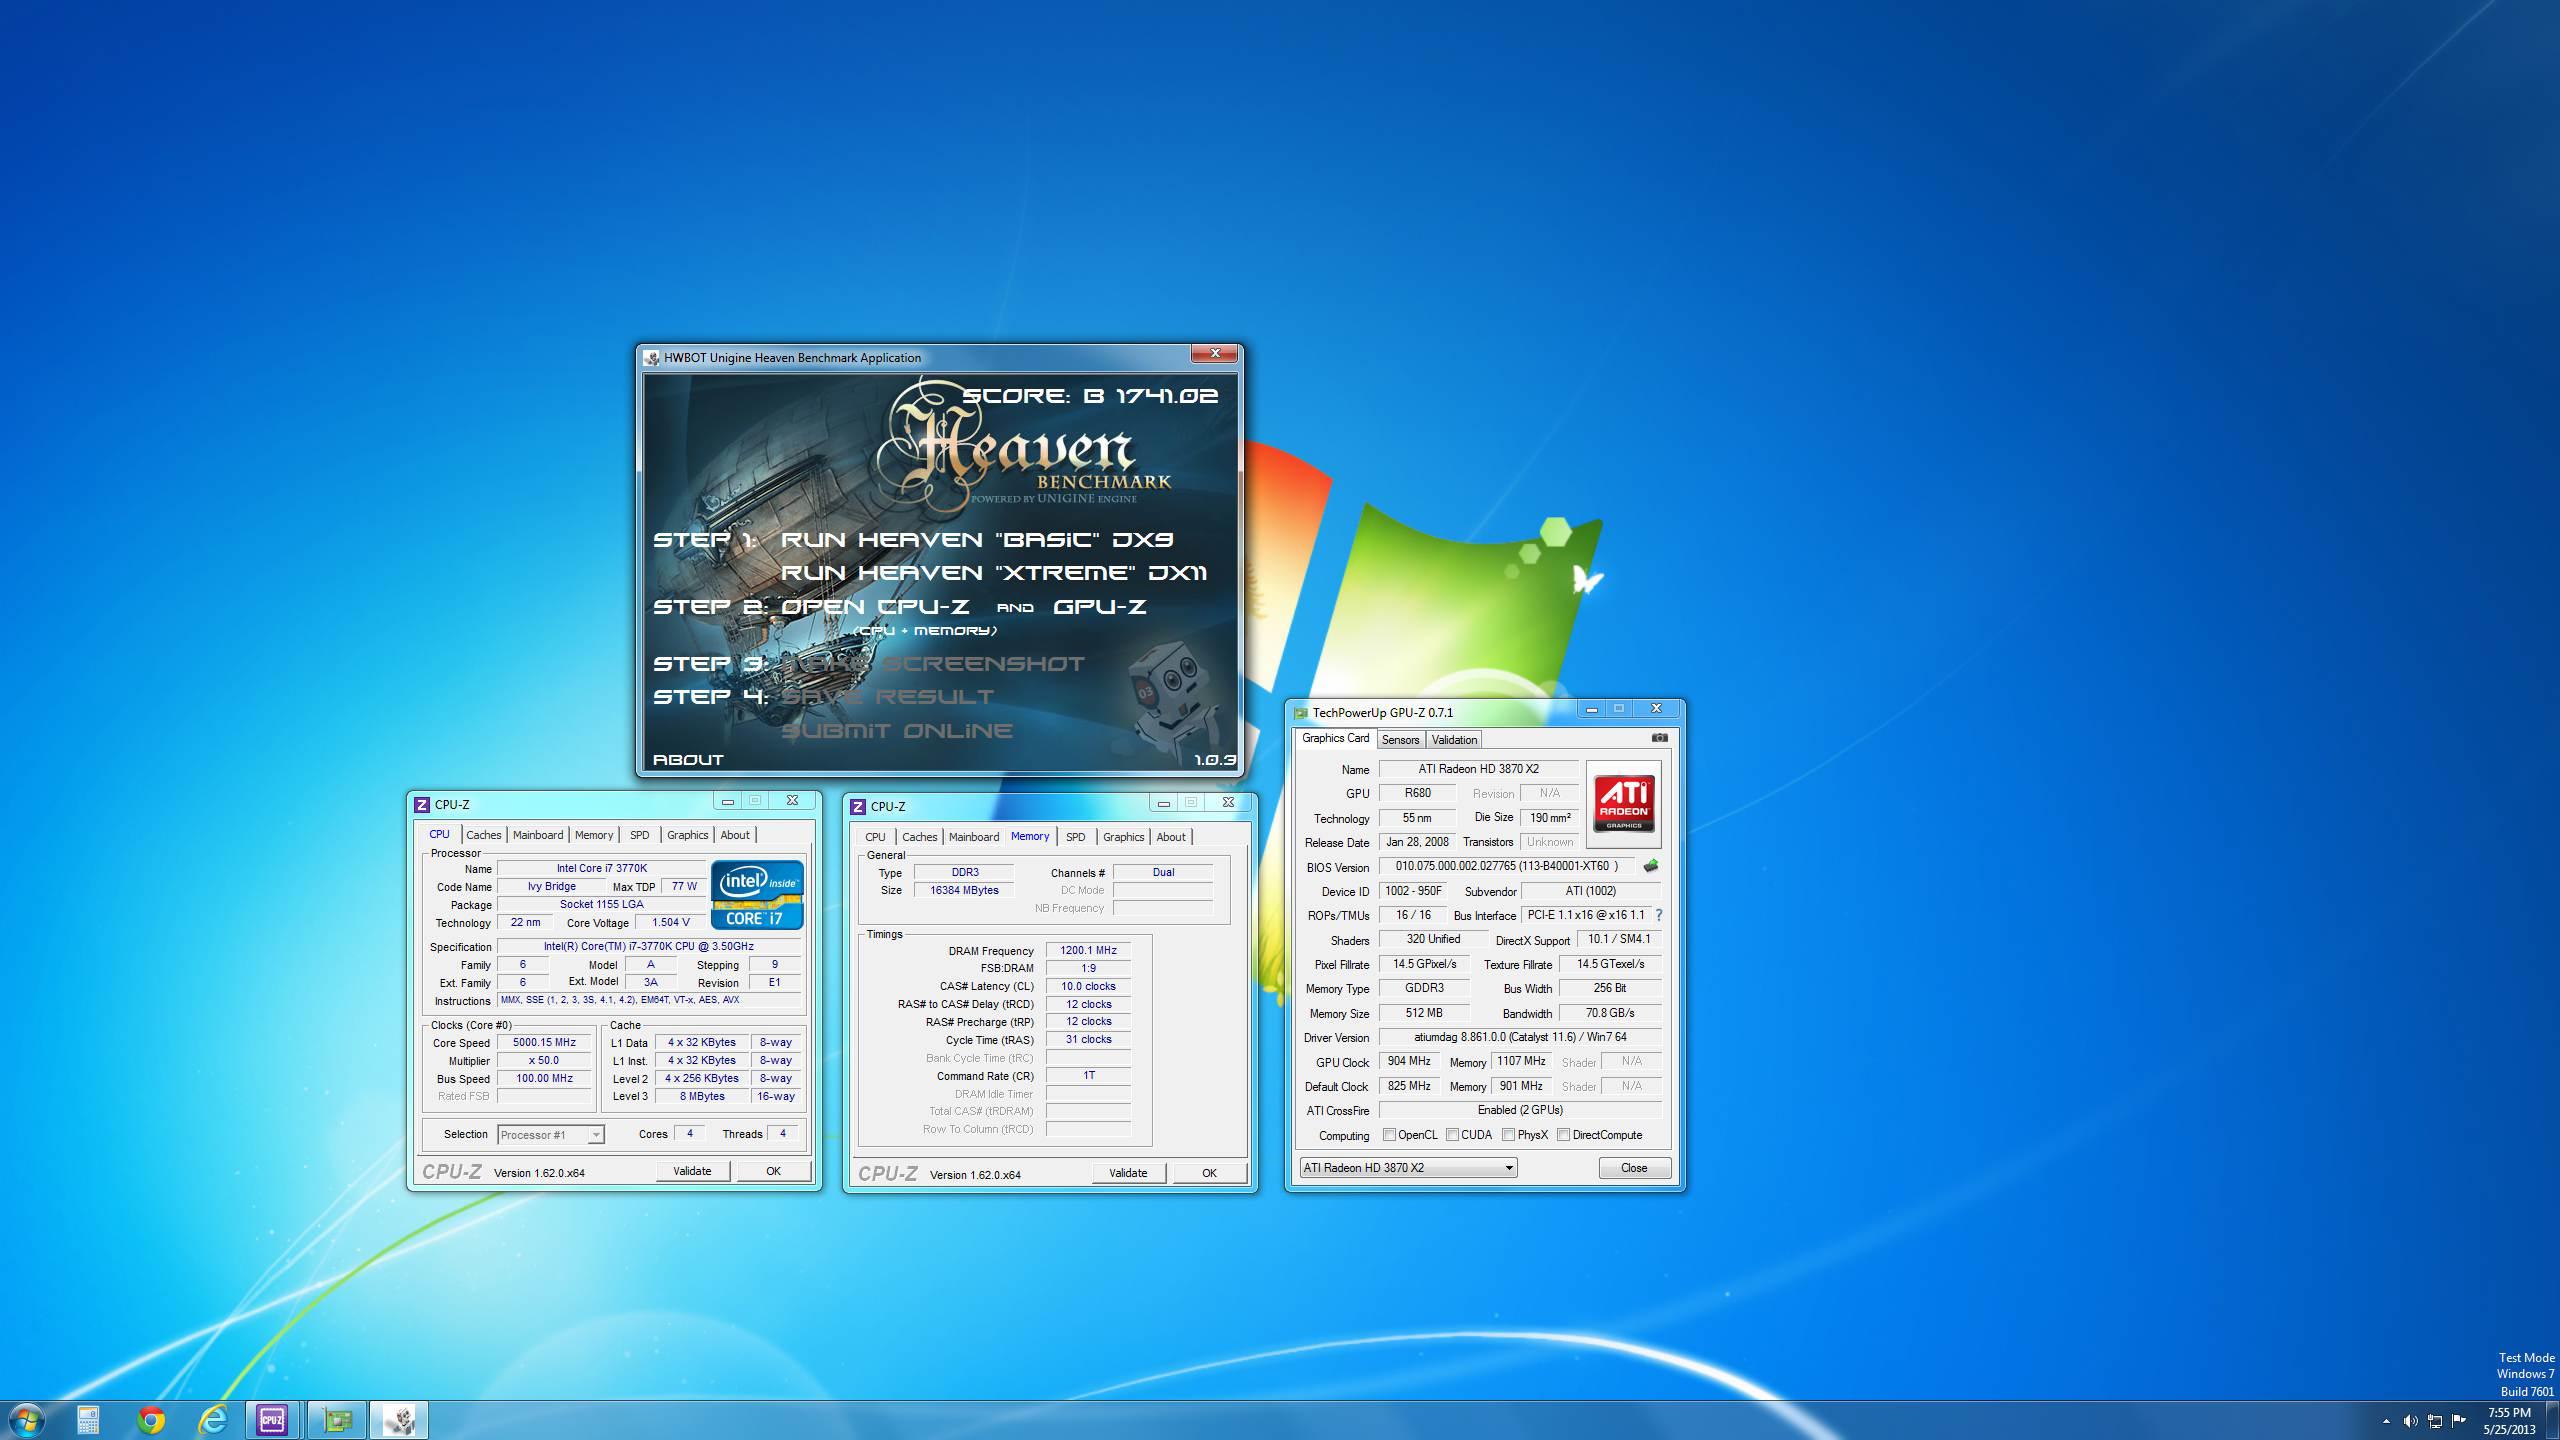The image size is (2560, 1440).
Task: Enable the PhysX checkbox in GPU-Z
Action: pos(1508,1135)
